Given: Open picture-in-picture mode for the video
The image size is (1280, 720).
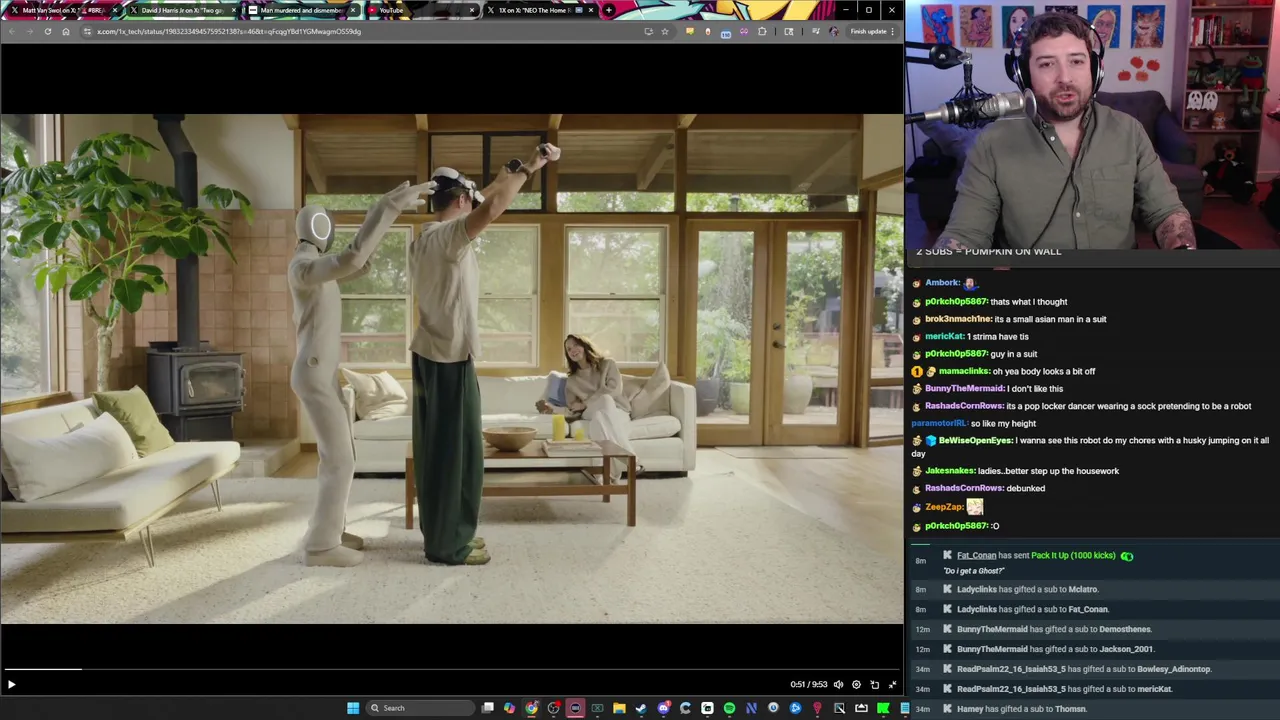Looking at the screenshot, I should click(874, 685).
